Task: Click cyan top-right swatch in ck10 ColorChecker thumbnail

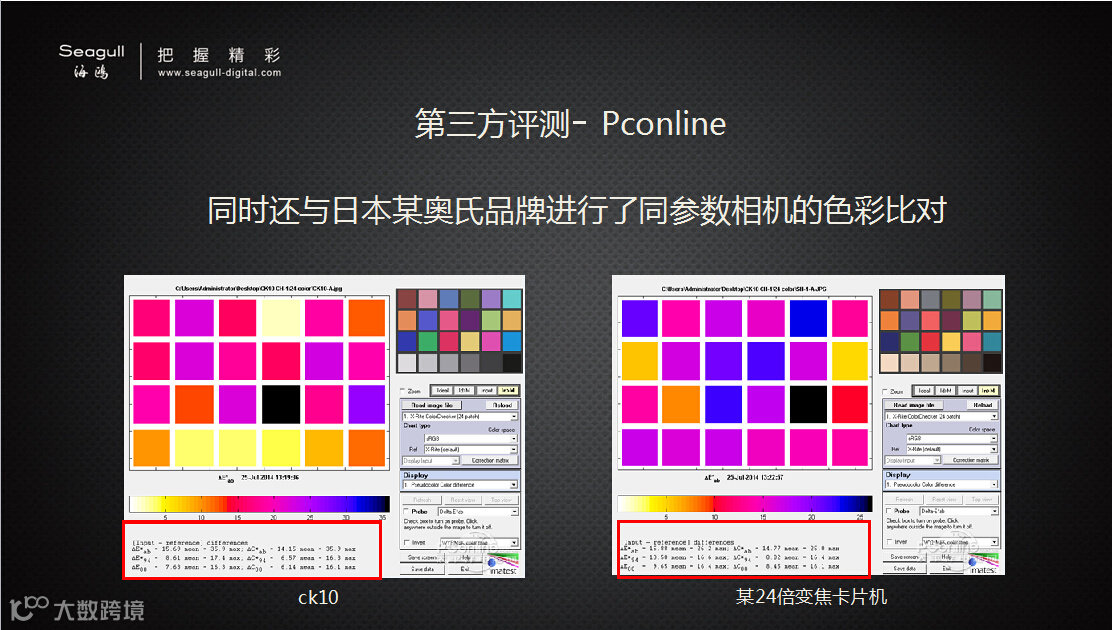Action: 512,299
